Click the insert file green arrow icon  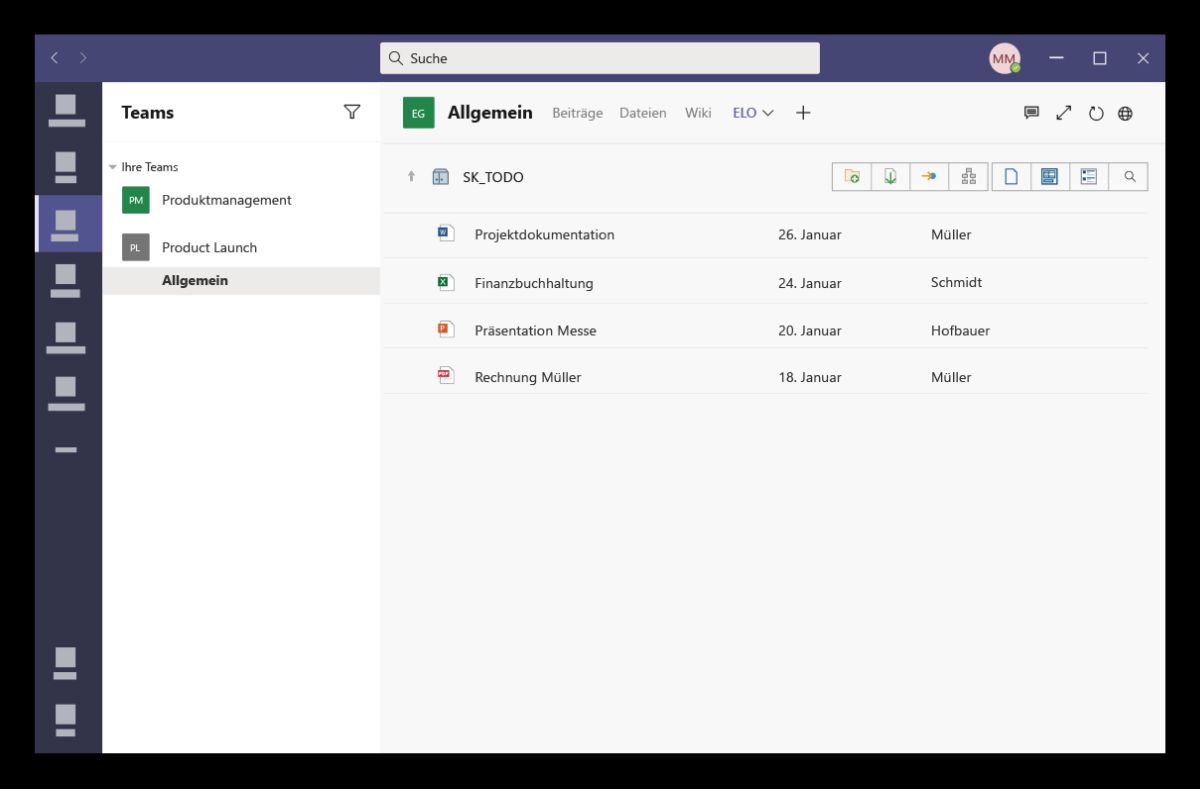(x=890, y=177)
